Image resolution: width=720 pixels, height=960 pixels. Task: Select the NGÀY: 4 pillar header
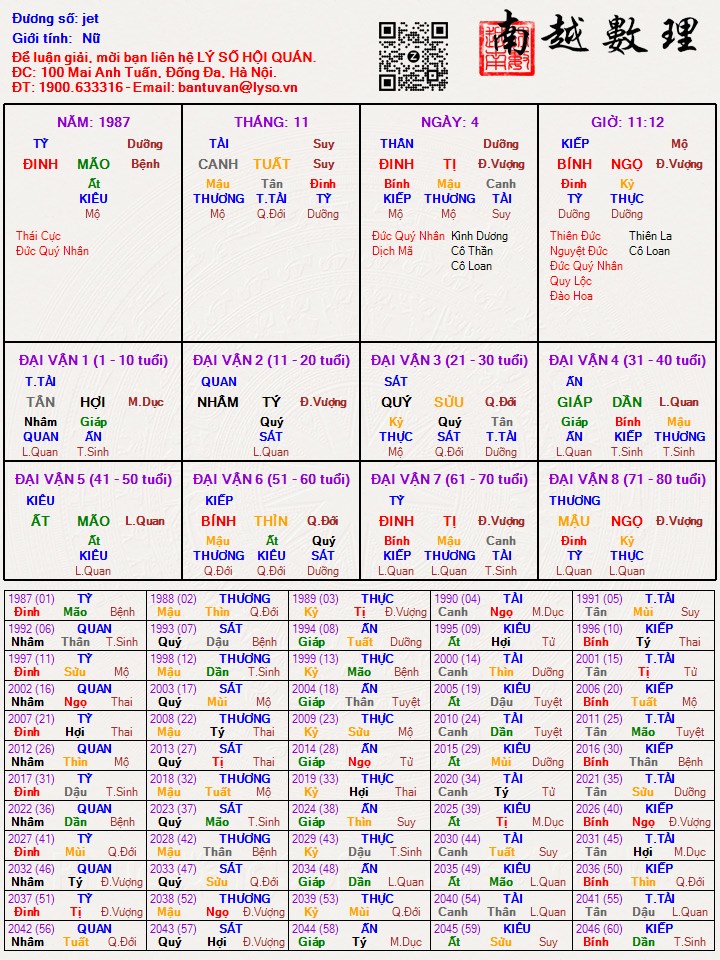(449, 122)
